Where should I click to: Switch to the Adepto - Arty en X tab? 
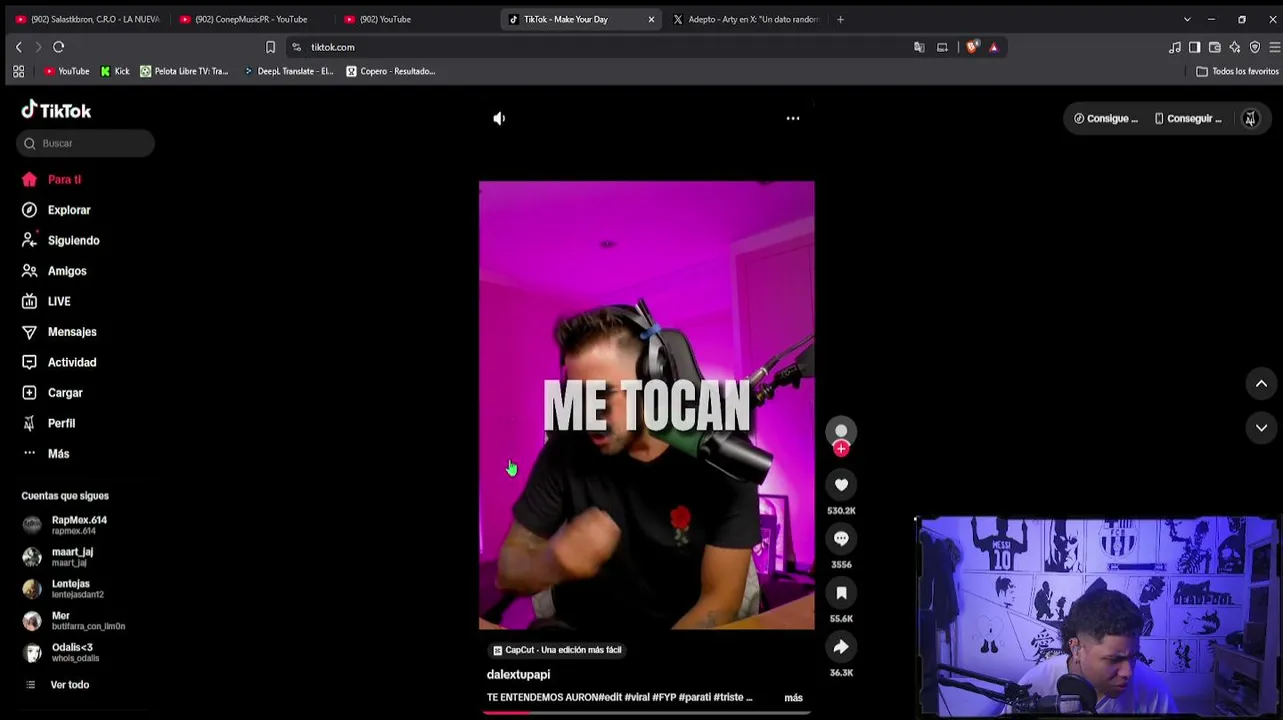(x=745, y=19)
